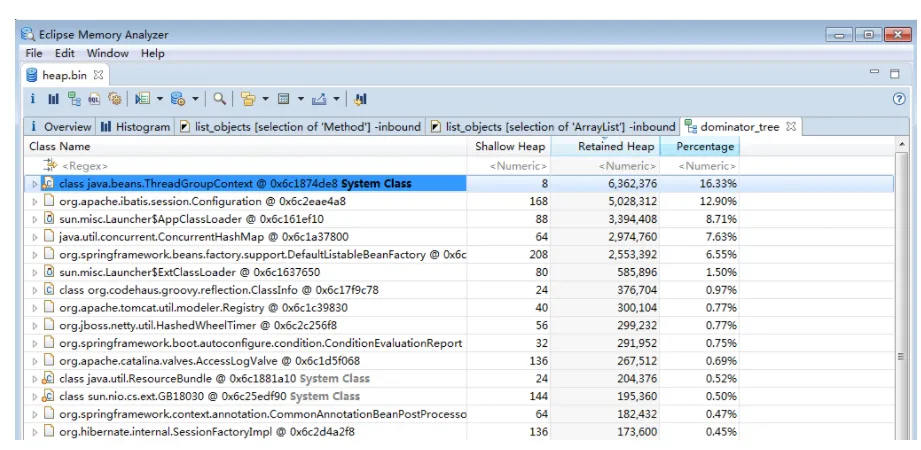The width and height of the screenshot is (921, 450).
Task: Expand the ibatis session.Configuration row
Action: [x=35, y=202]
